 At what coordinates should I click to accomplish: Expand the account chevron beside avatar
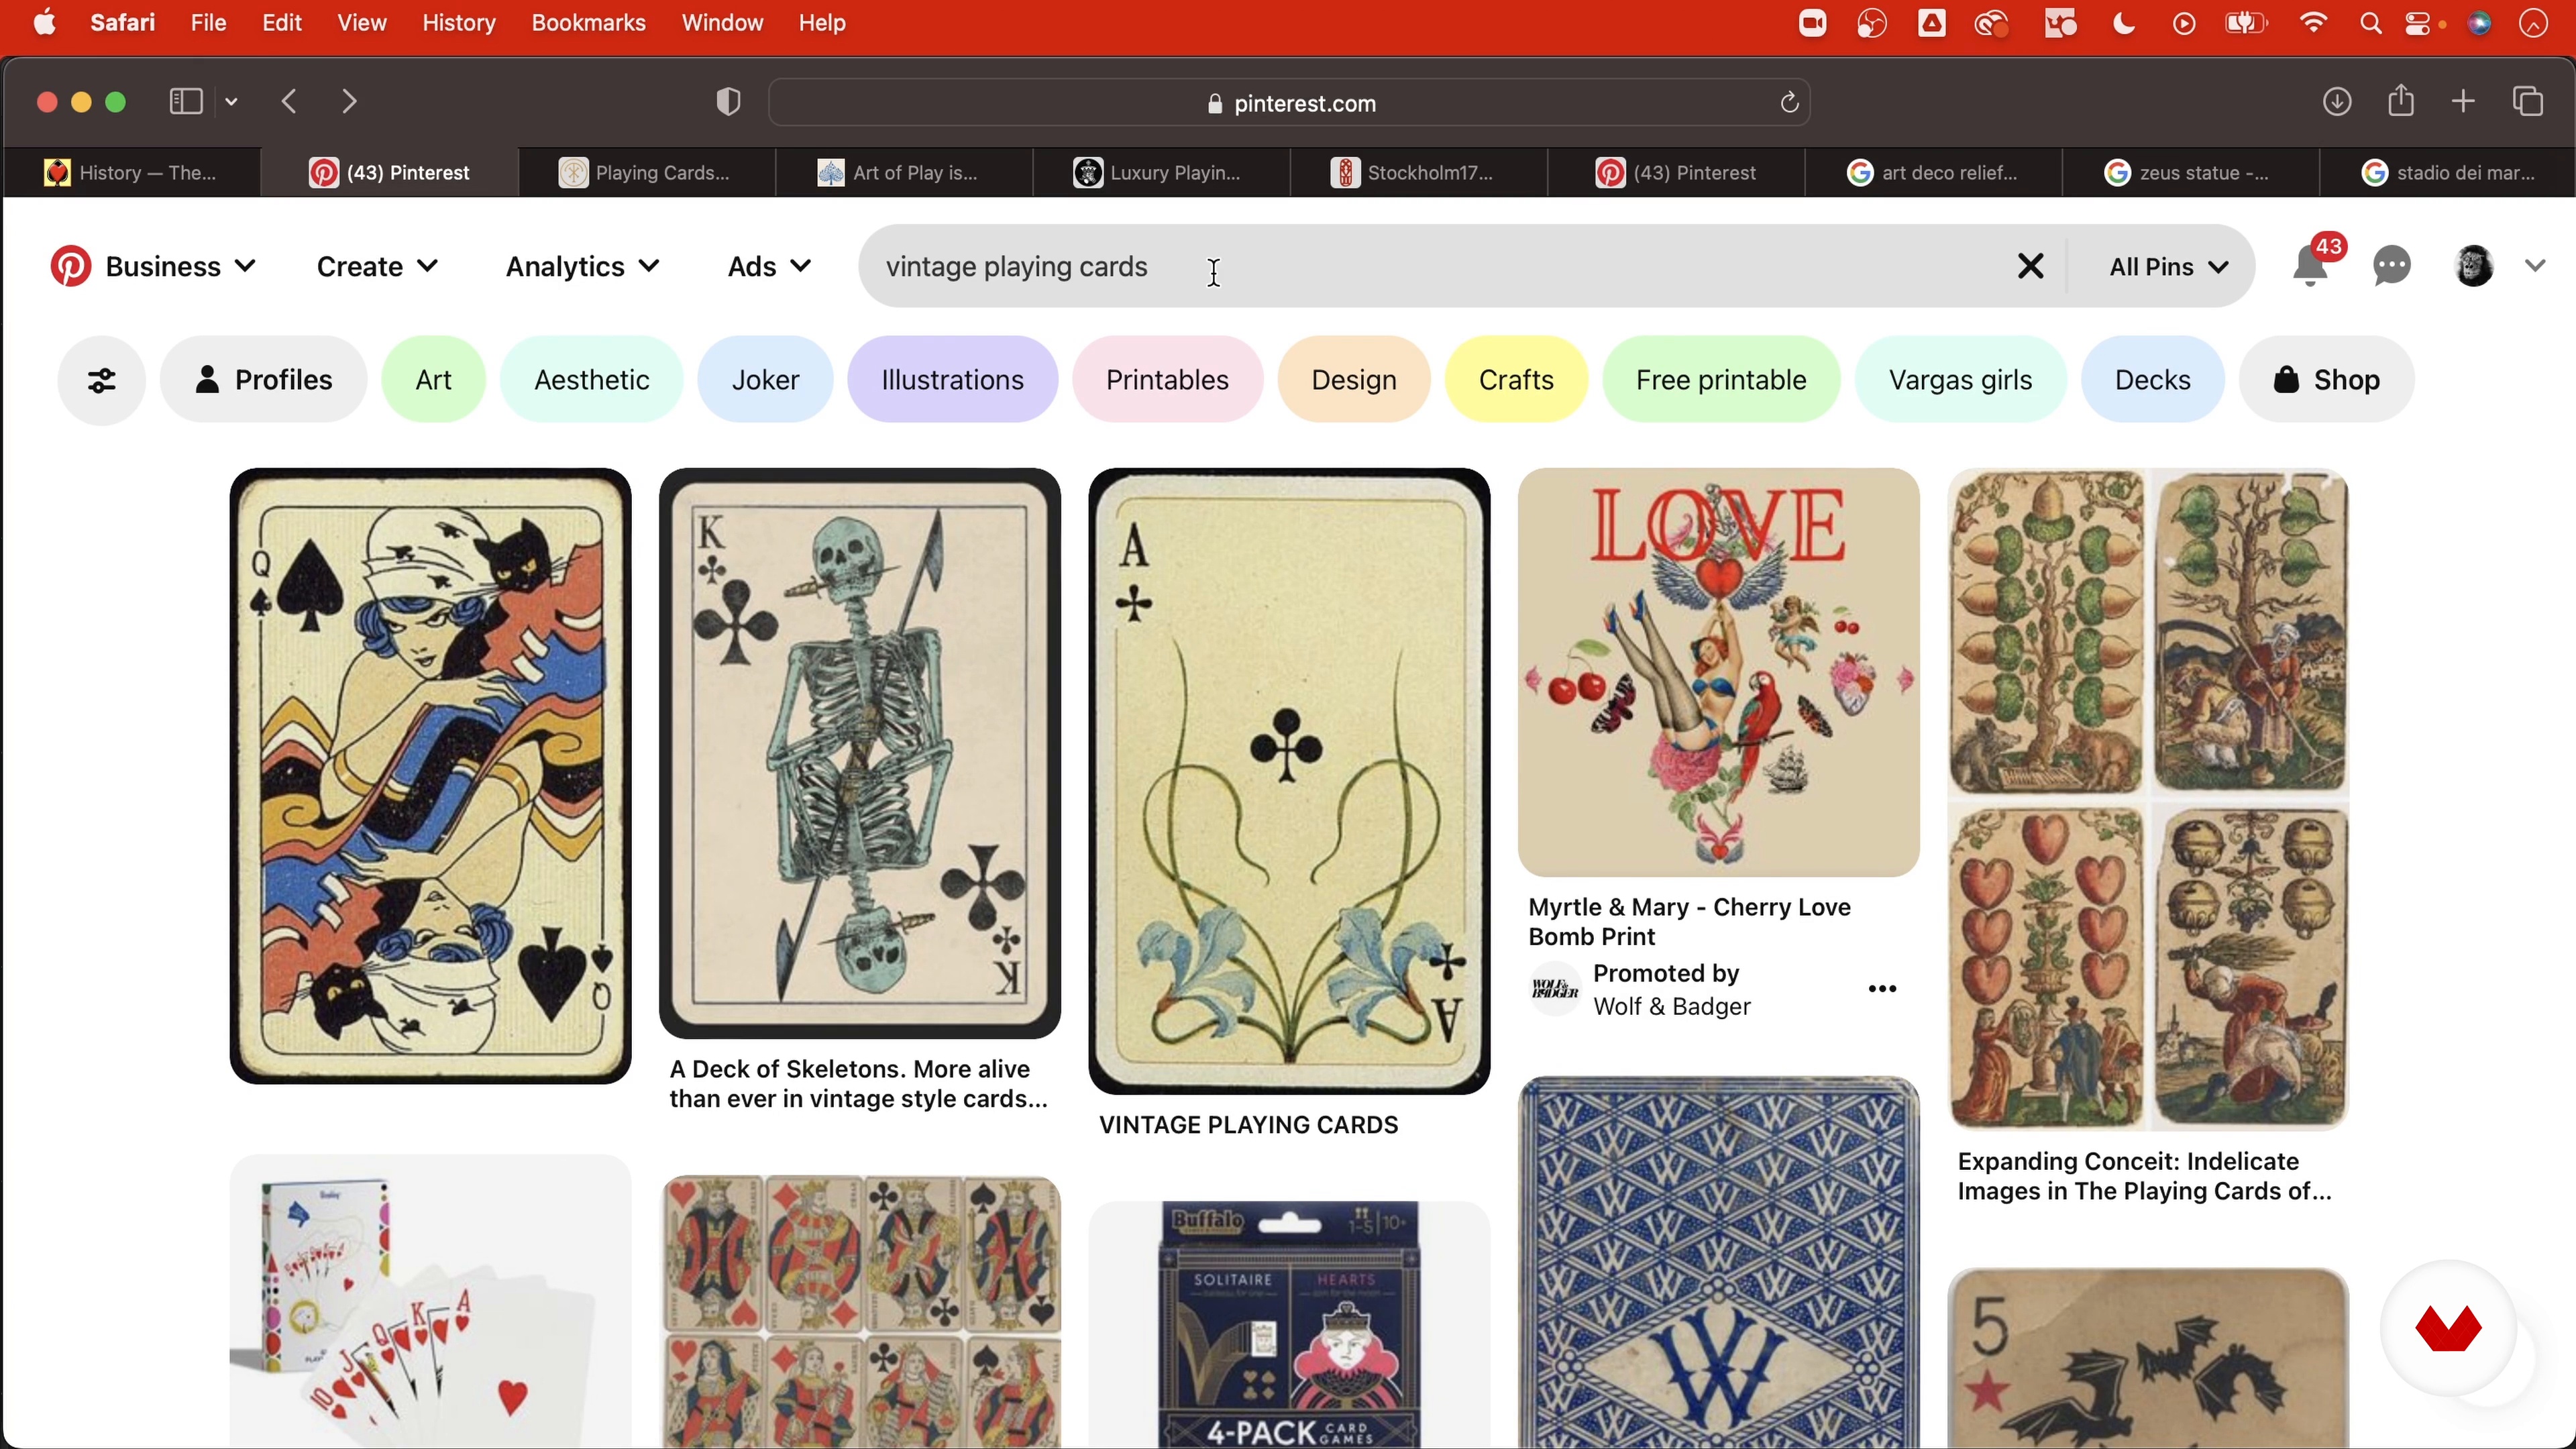tap(2534, 267)
